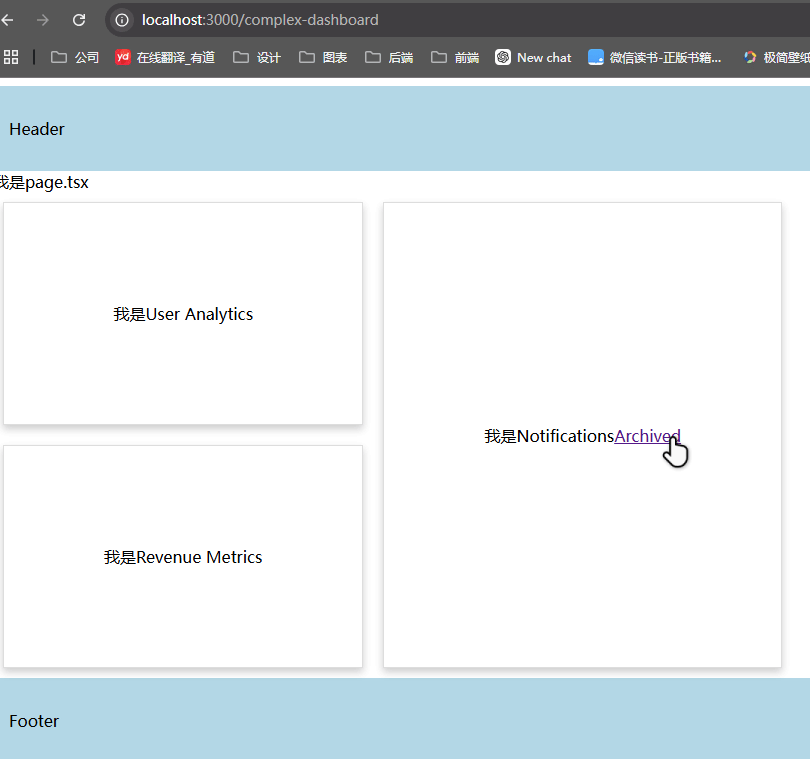Click the Archived link in Notifications
This screenshot has height=759, width=810.
[647, 436]
